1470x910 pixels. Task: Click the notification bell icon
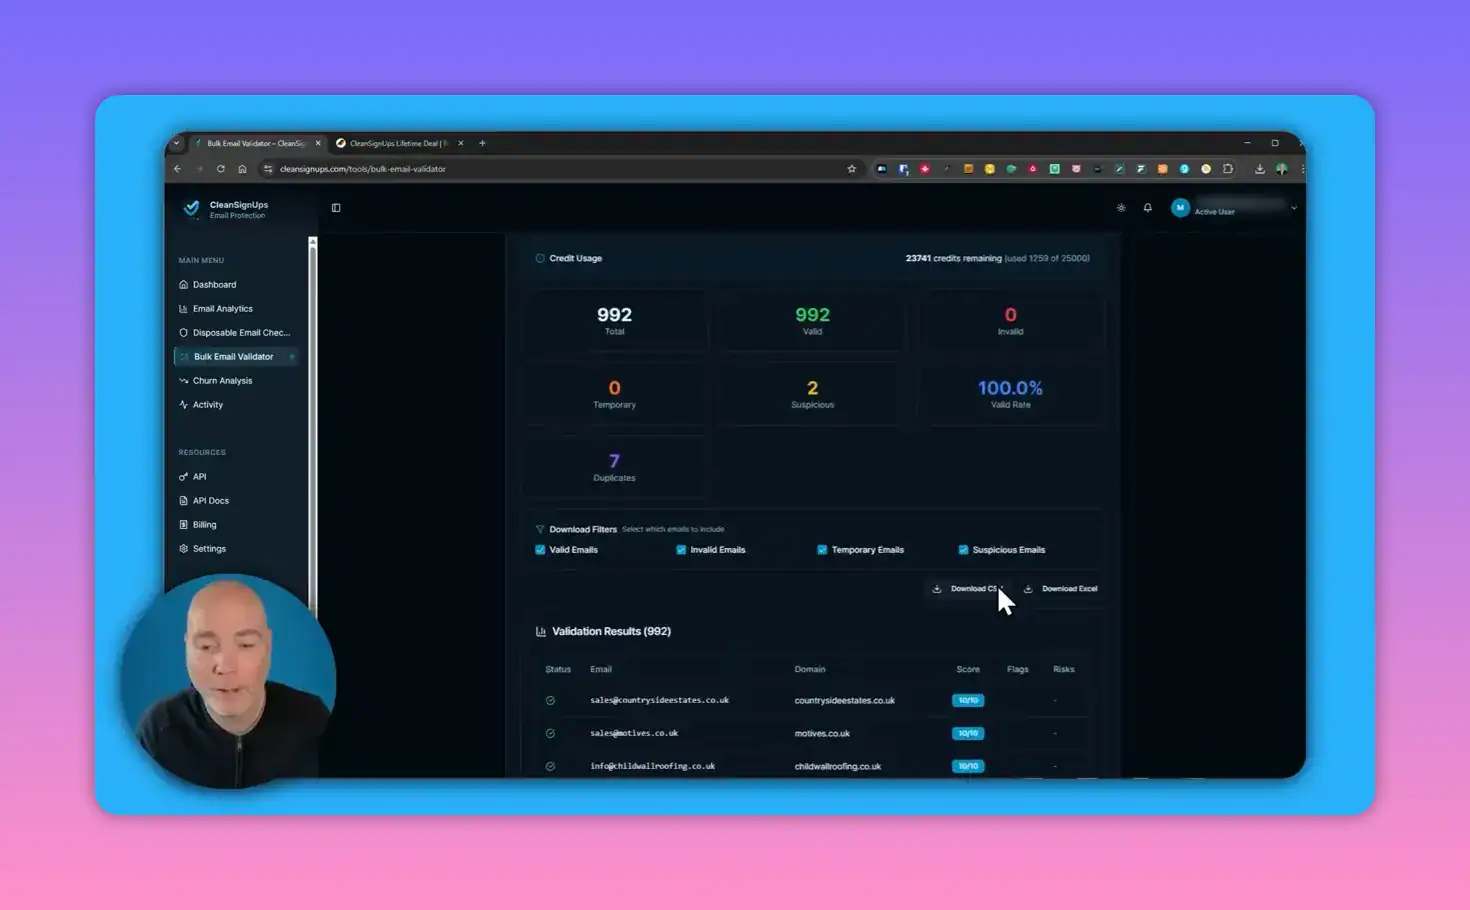tap(1147, 208)
